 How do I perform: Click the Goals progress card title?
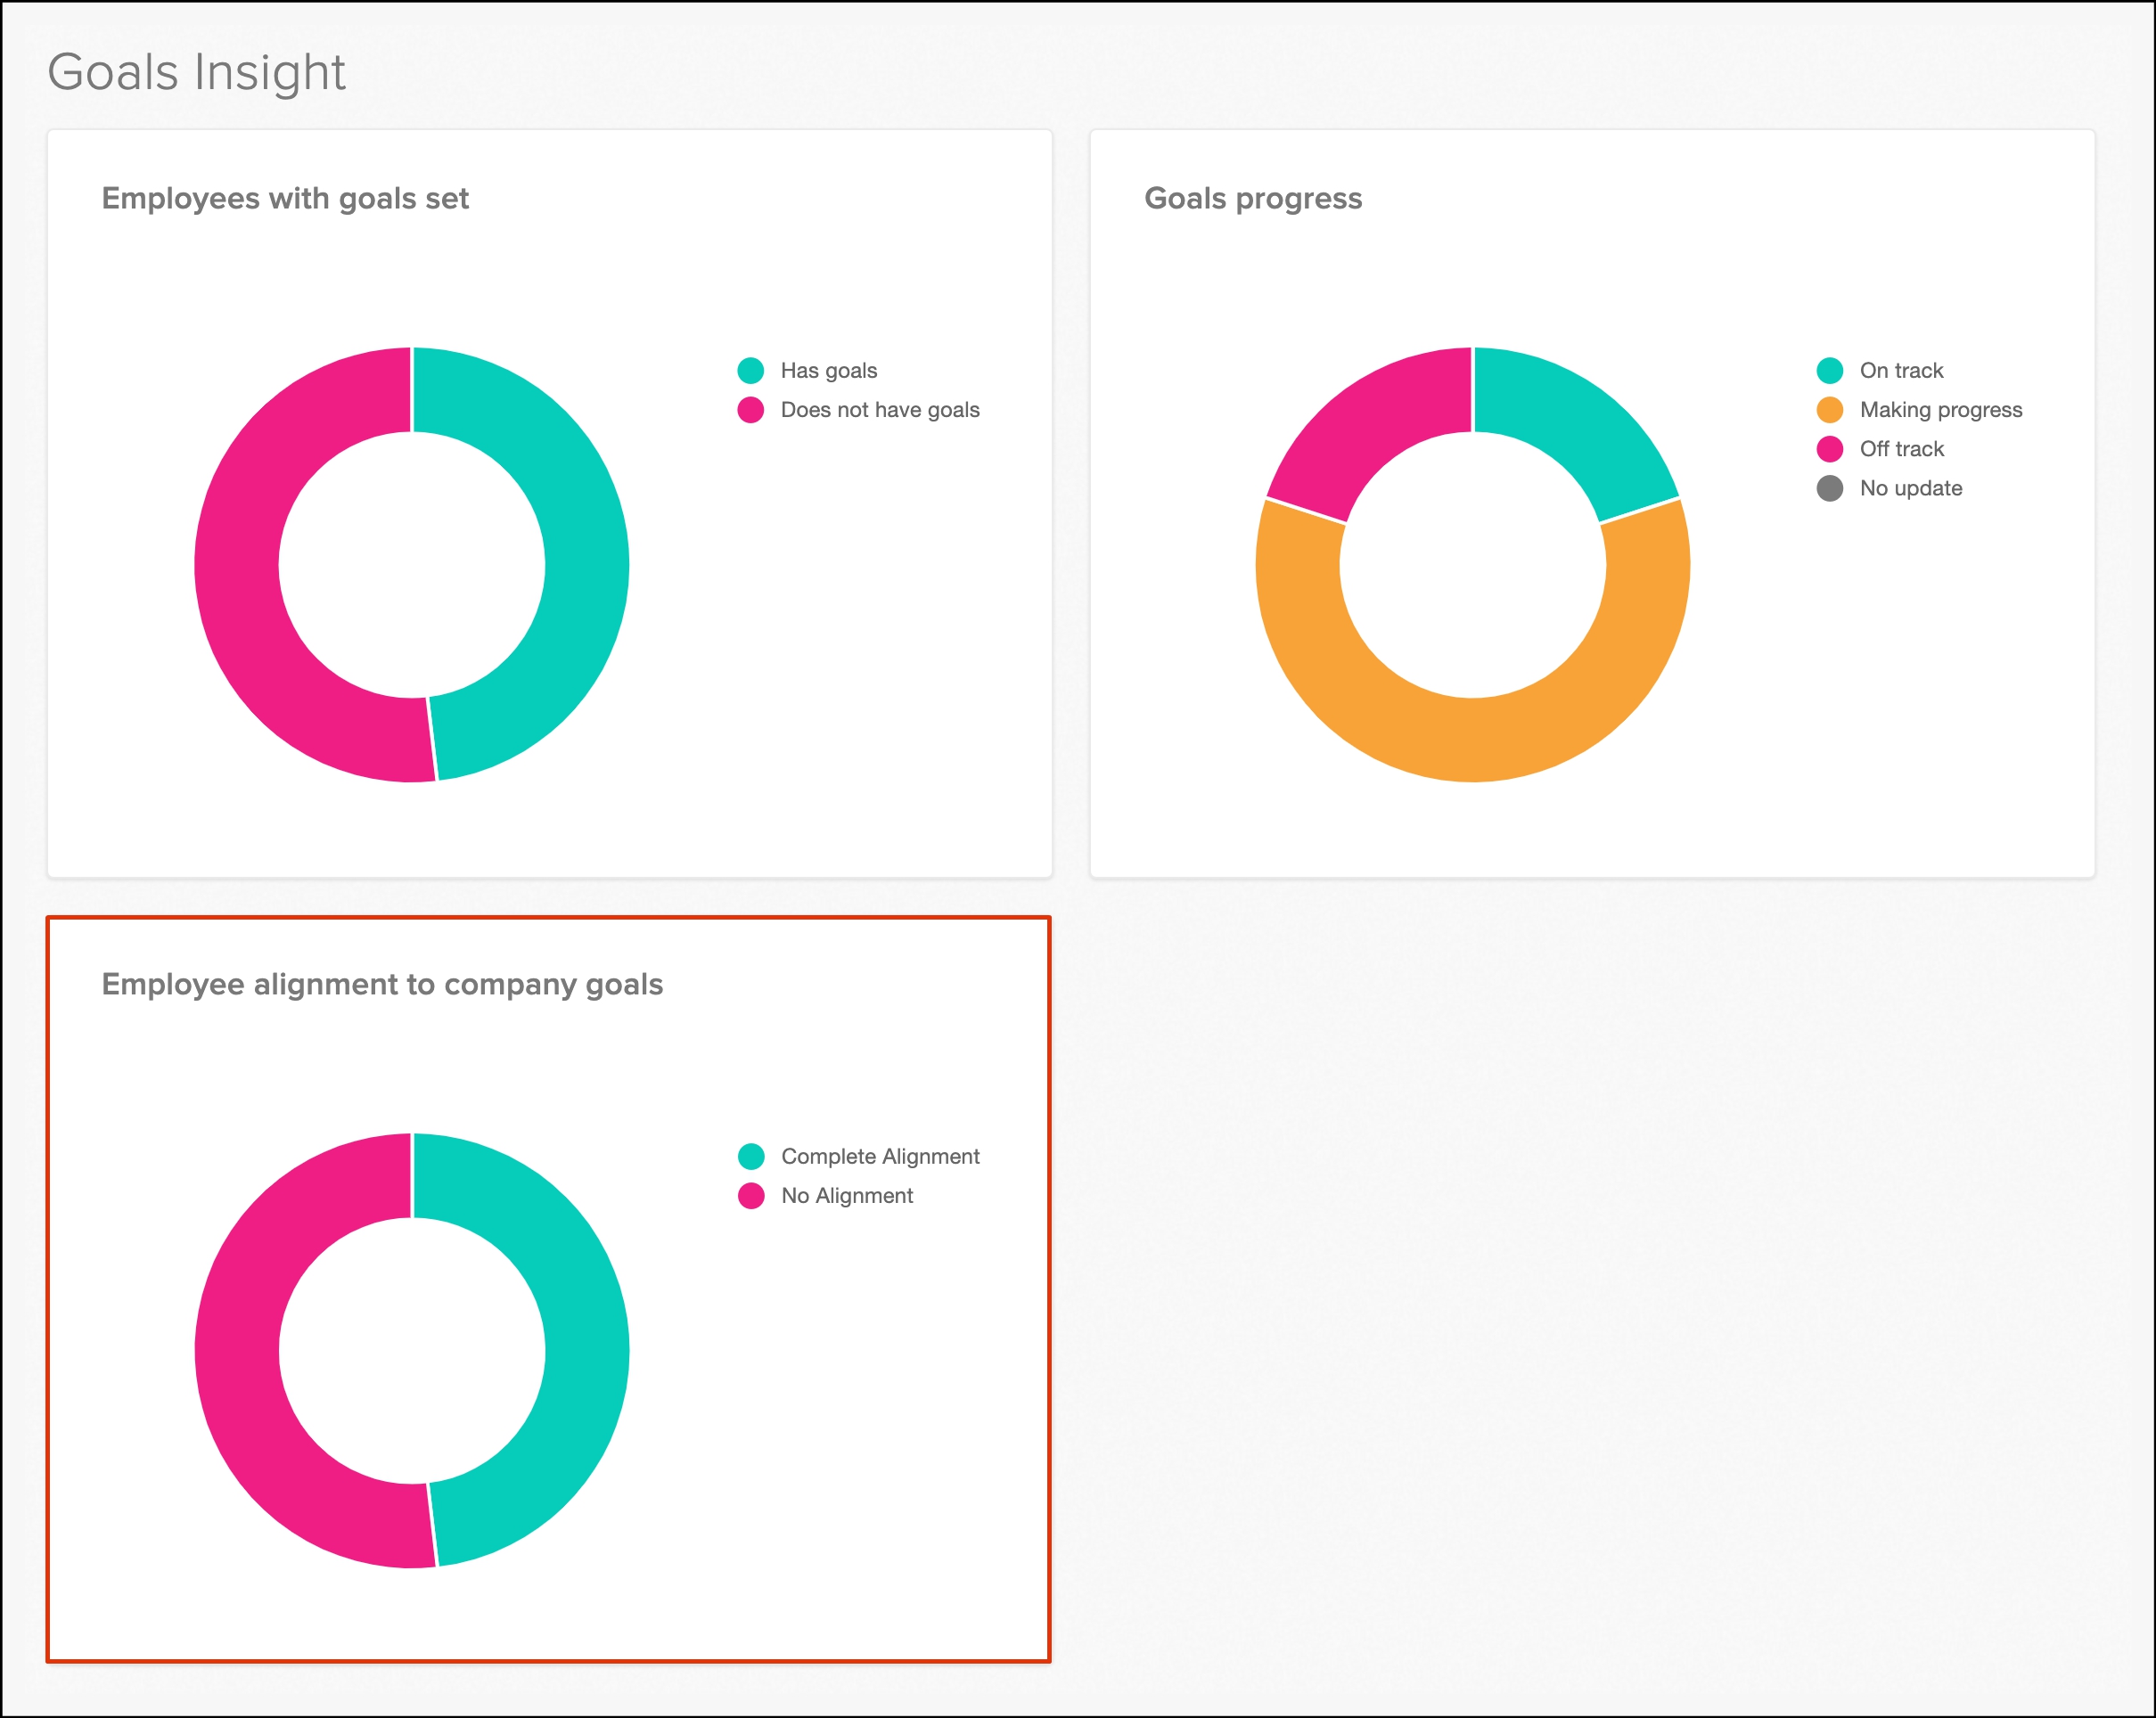[1252, 198]
